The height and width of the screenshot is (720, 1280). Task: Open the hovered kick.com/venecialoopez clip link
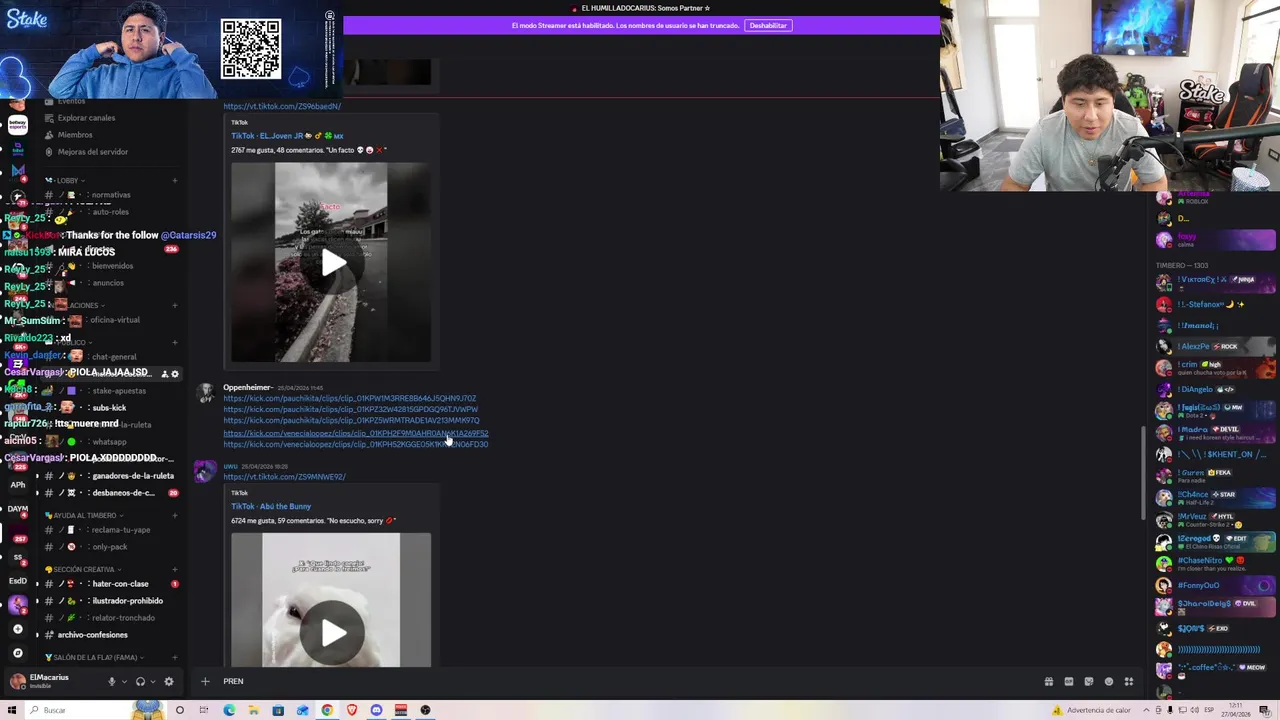tap(355, 434)
